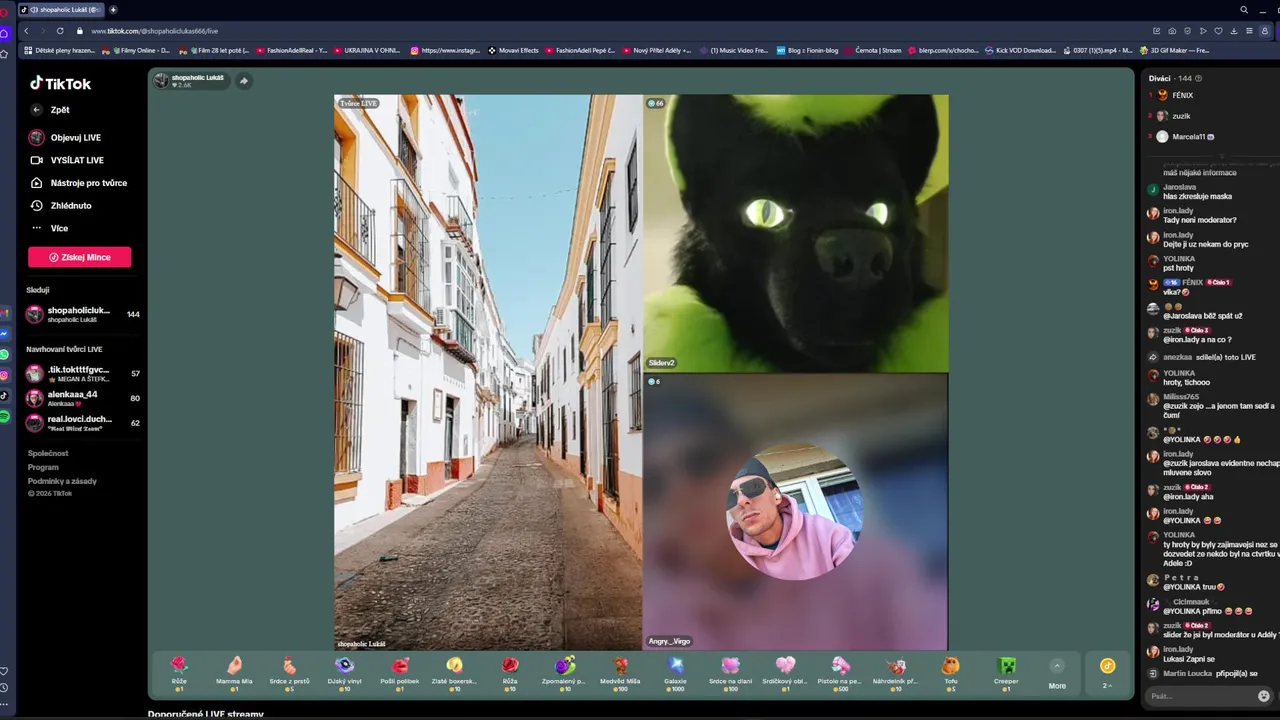Open shopaholic Lukáš streamer profile header
1280x720 pixels.
[191, 81]
